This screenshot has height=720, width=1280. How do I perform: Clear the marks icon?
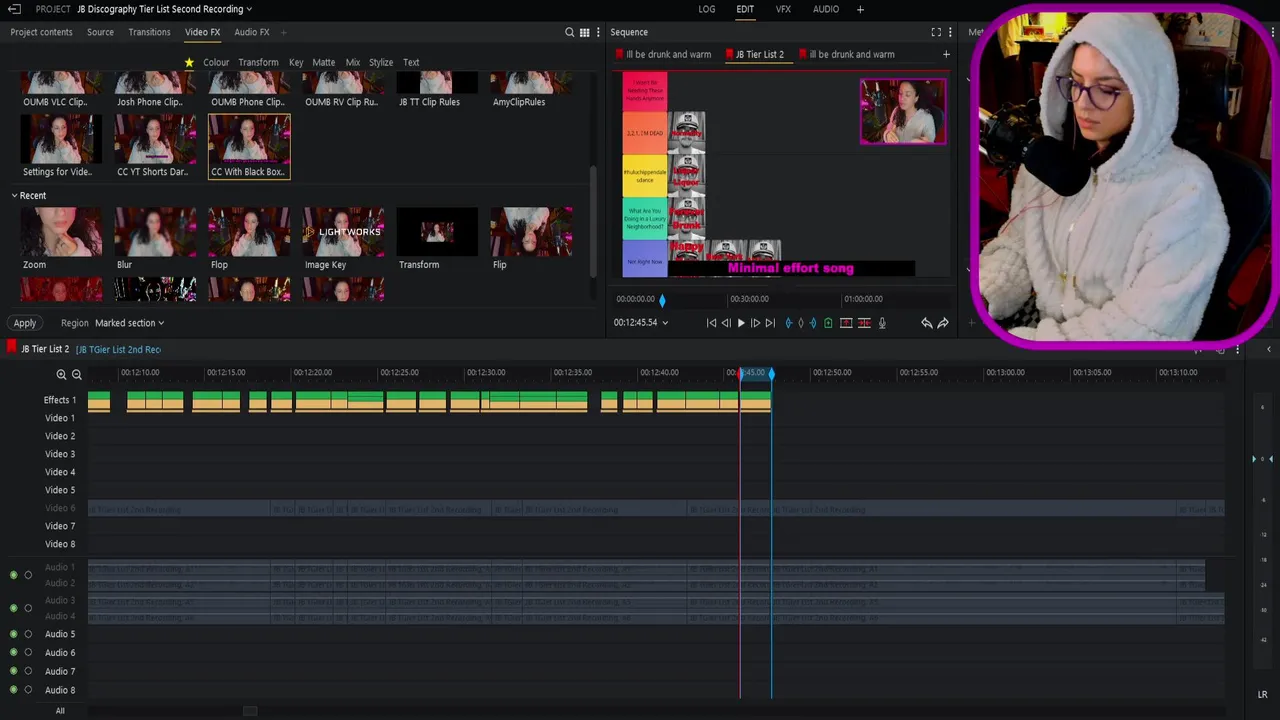pyautogui.click(x=800, y=323)
